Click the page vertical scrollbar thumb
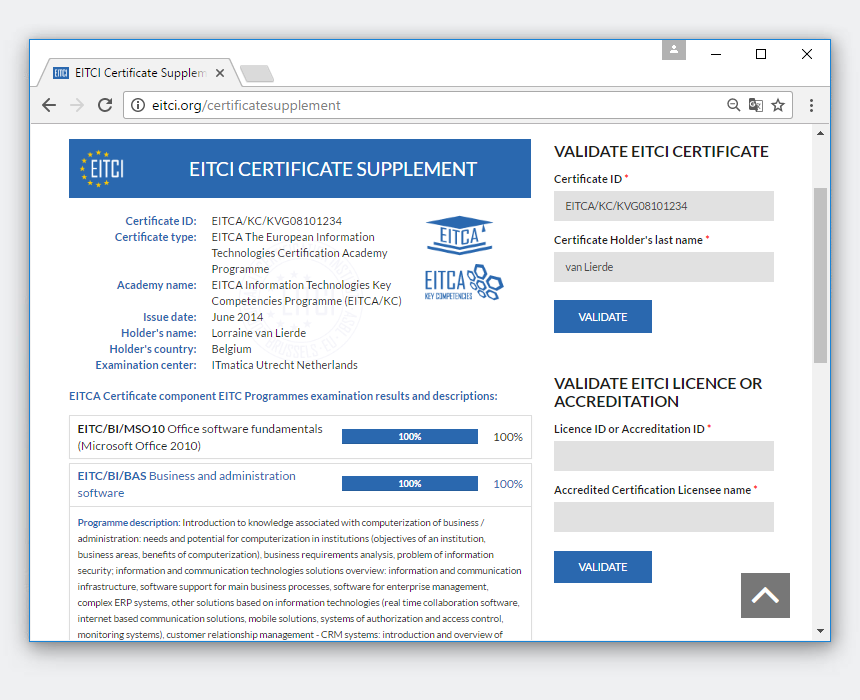This screenshot has width=860, height=700. 821,275
